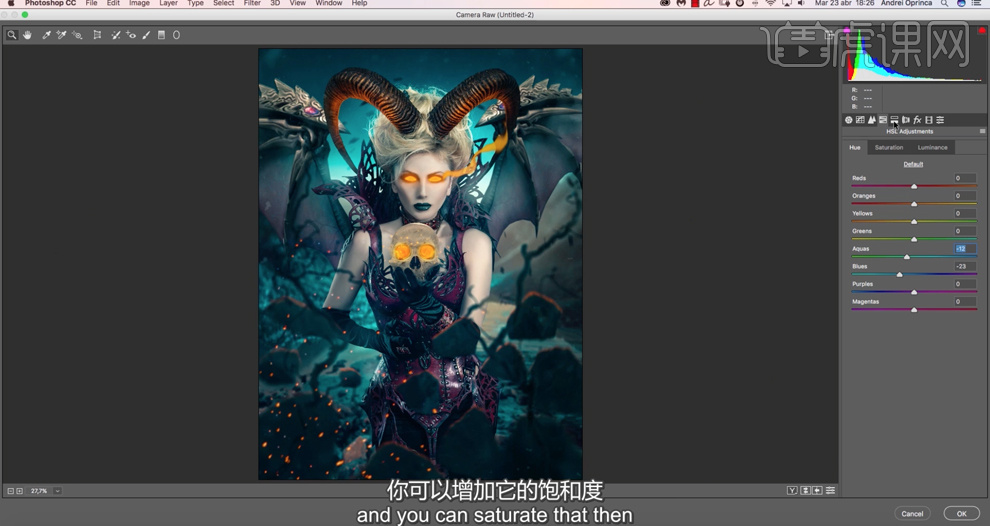
Task: Open the HSL Adjustments panel flyout menu
Action: (x=982, y=131)
